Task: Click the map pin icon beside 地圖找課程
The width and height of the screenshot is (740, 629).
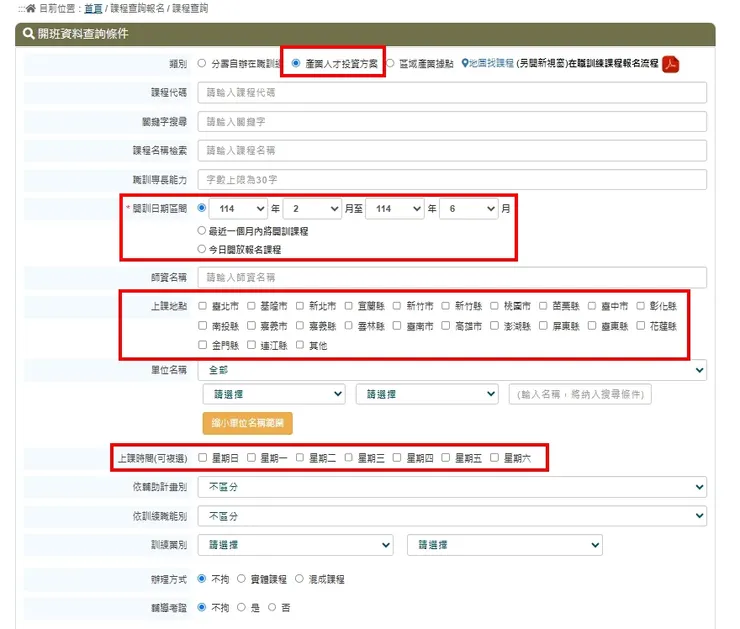Action: (465, 63)
